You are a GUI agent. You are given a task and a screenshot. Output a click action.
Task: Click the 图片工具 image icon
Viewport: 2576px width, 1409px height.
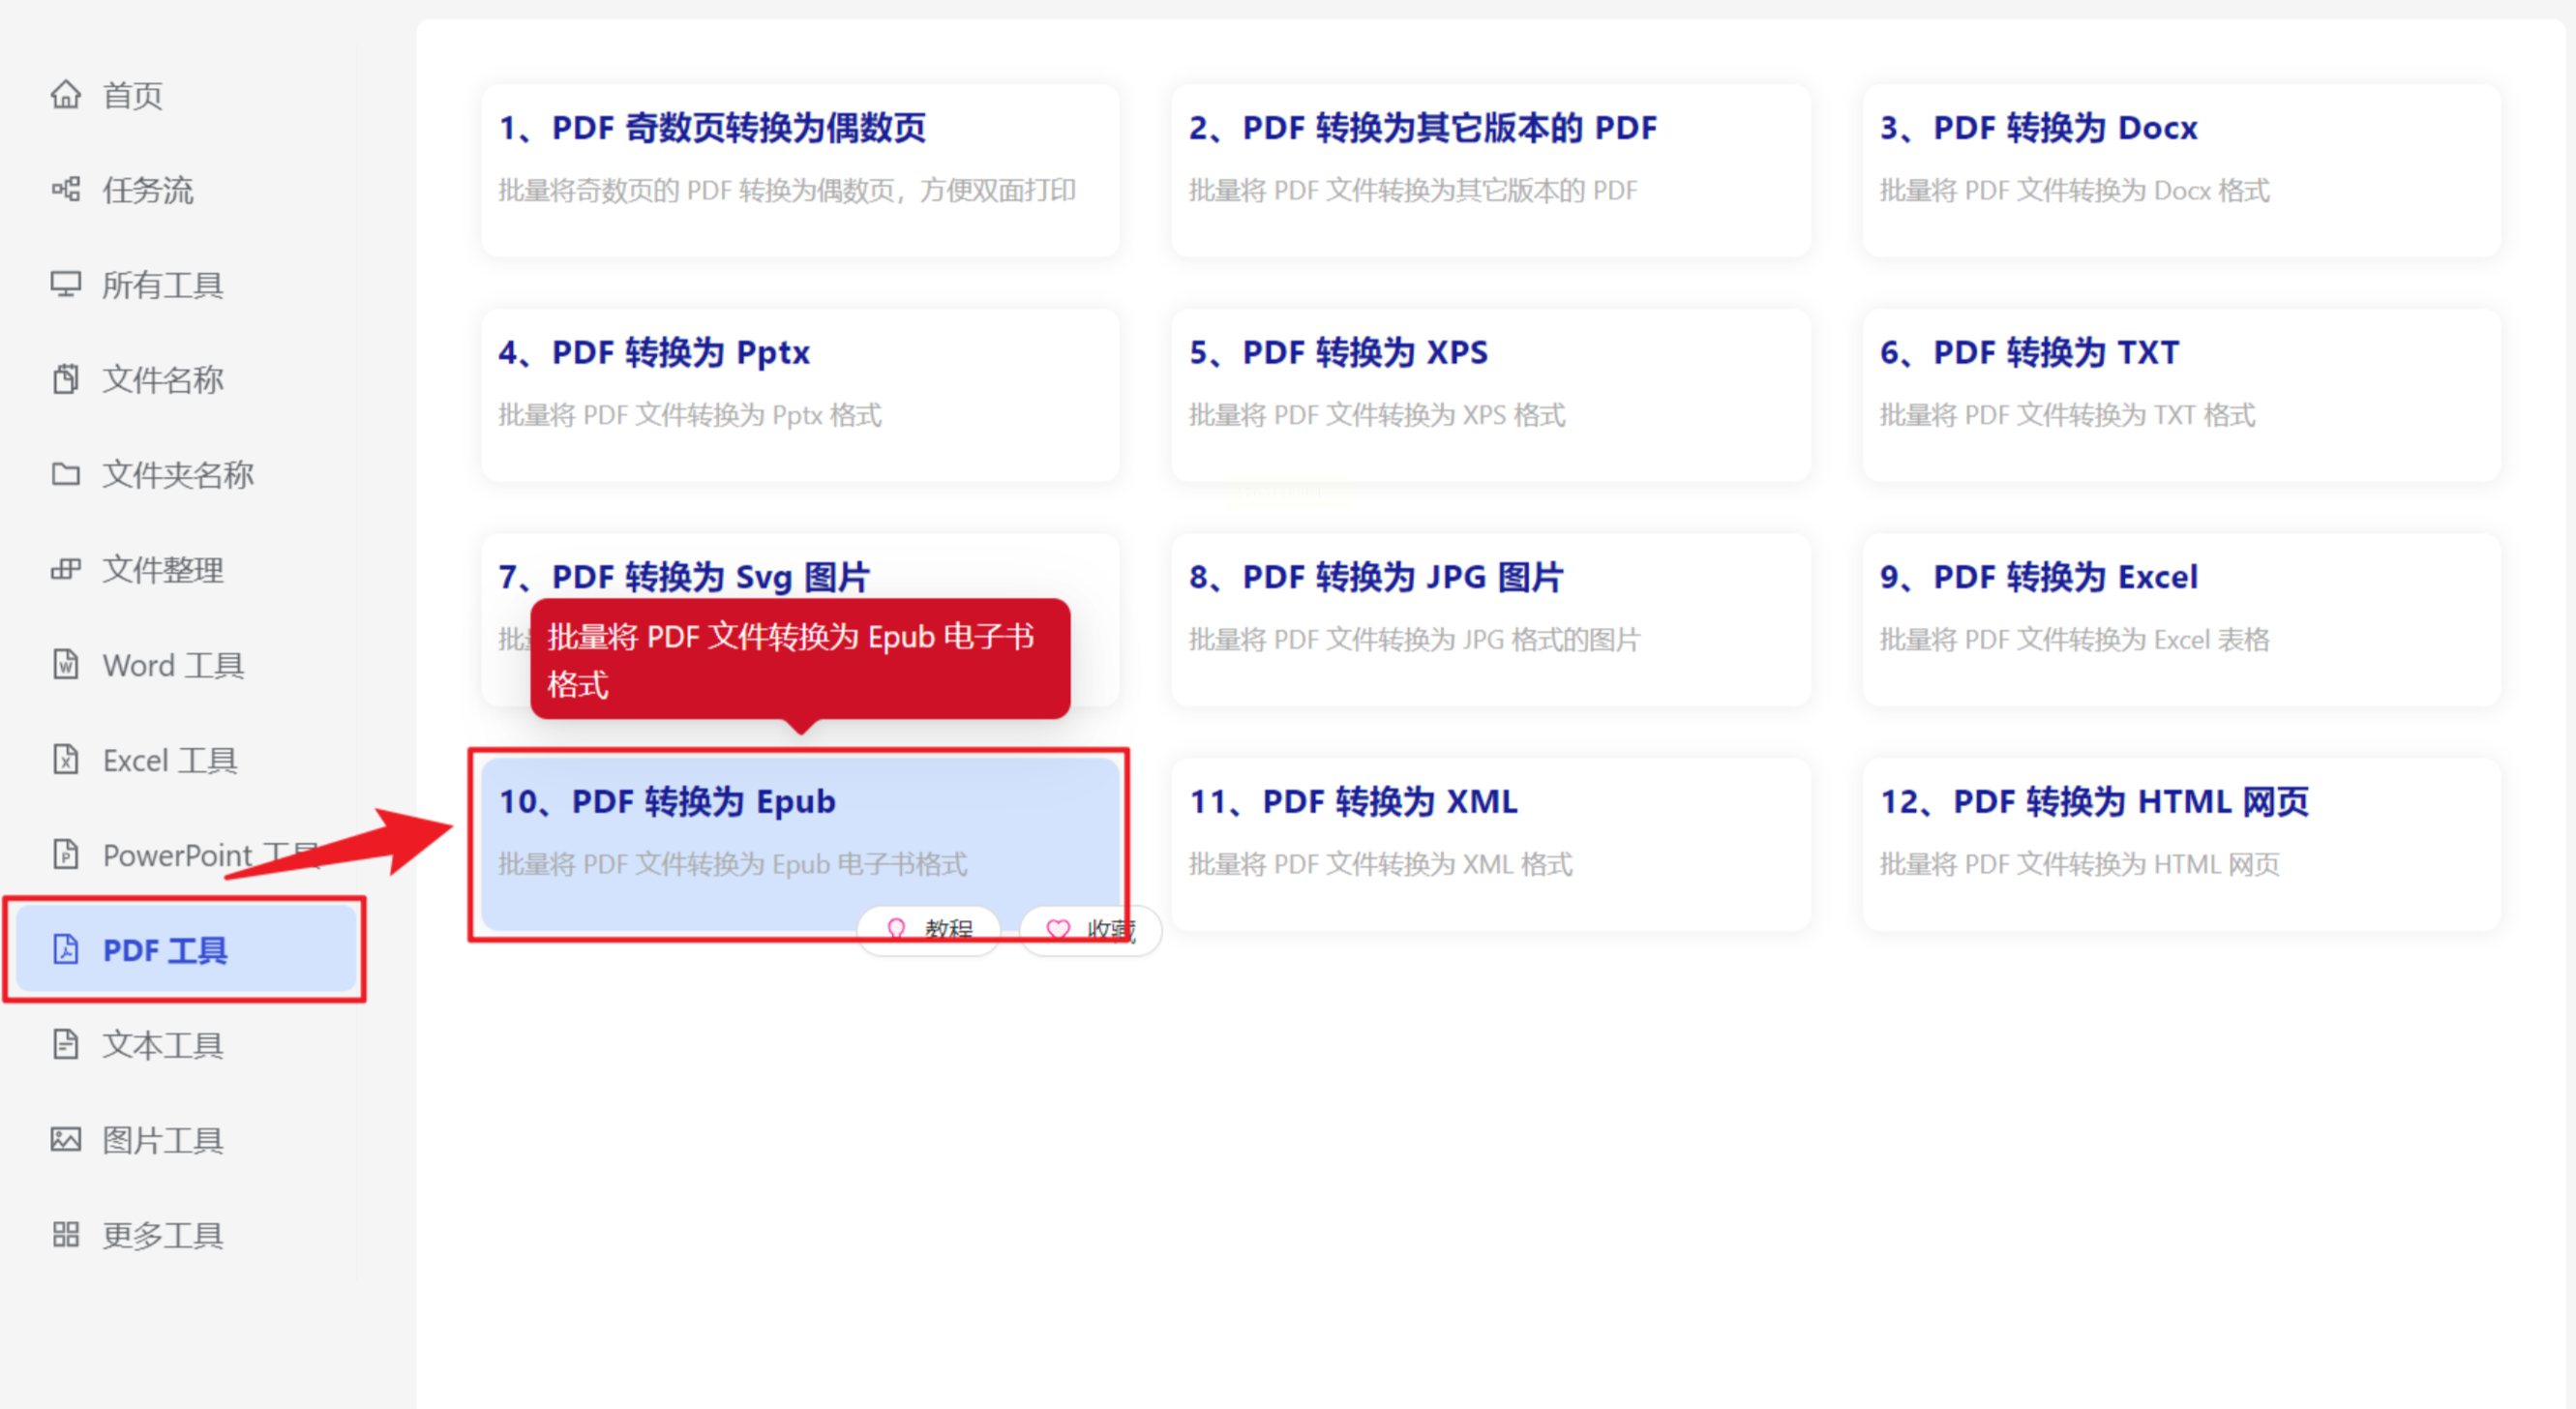coord(66,1140)
